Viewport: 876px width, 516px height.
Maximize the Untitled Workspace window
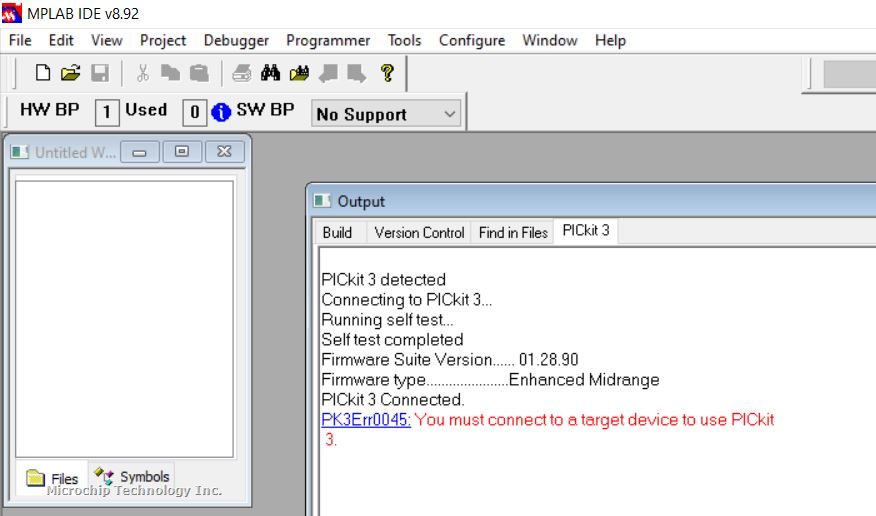181,152
